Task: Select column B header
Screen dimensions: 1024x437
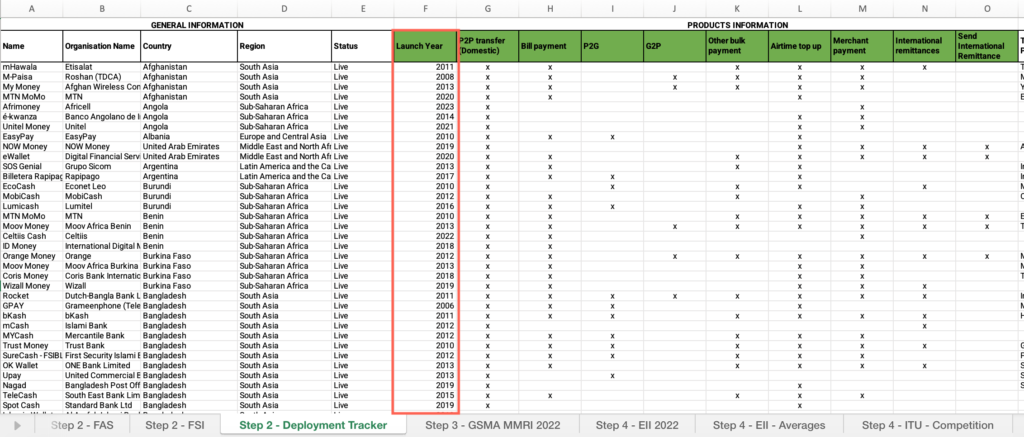Action: click(x=101, y=8)
